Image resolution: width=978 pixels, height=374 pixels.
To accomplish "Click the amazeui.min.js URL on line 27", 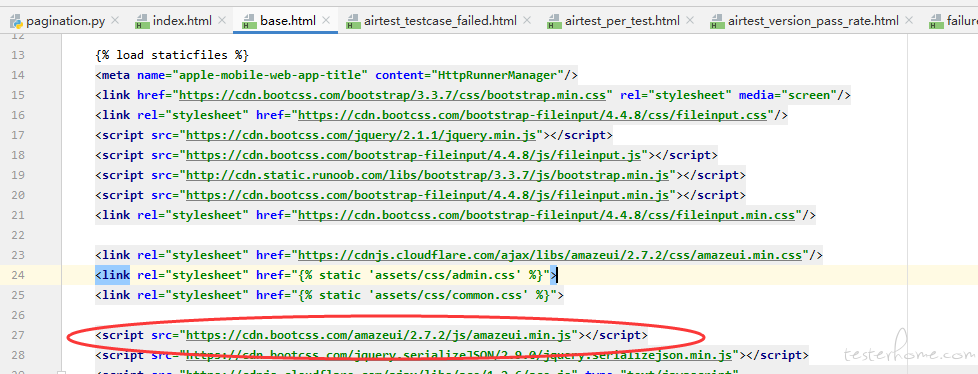I will (x=379, y=335).
